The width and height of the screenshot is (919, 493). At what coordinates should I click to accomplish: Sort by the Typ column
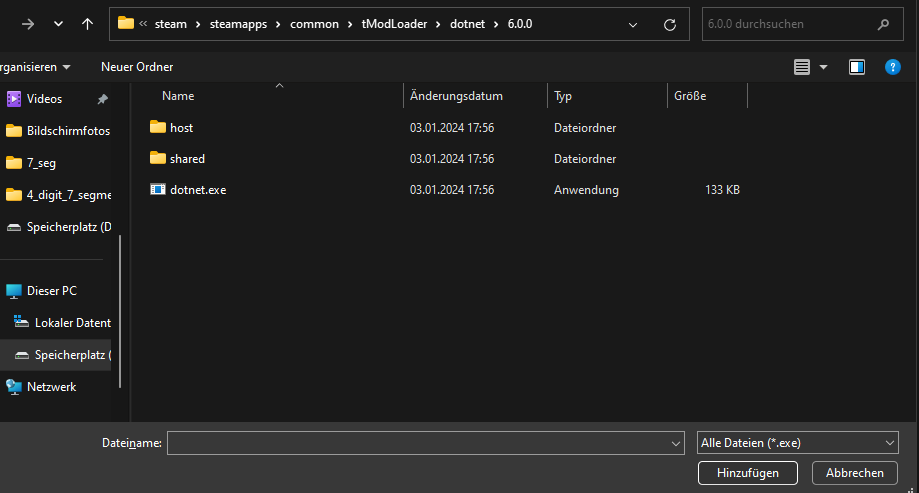click(x=563, y=96)
